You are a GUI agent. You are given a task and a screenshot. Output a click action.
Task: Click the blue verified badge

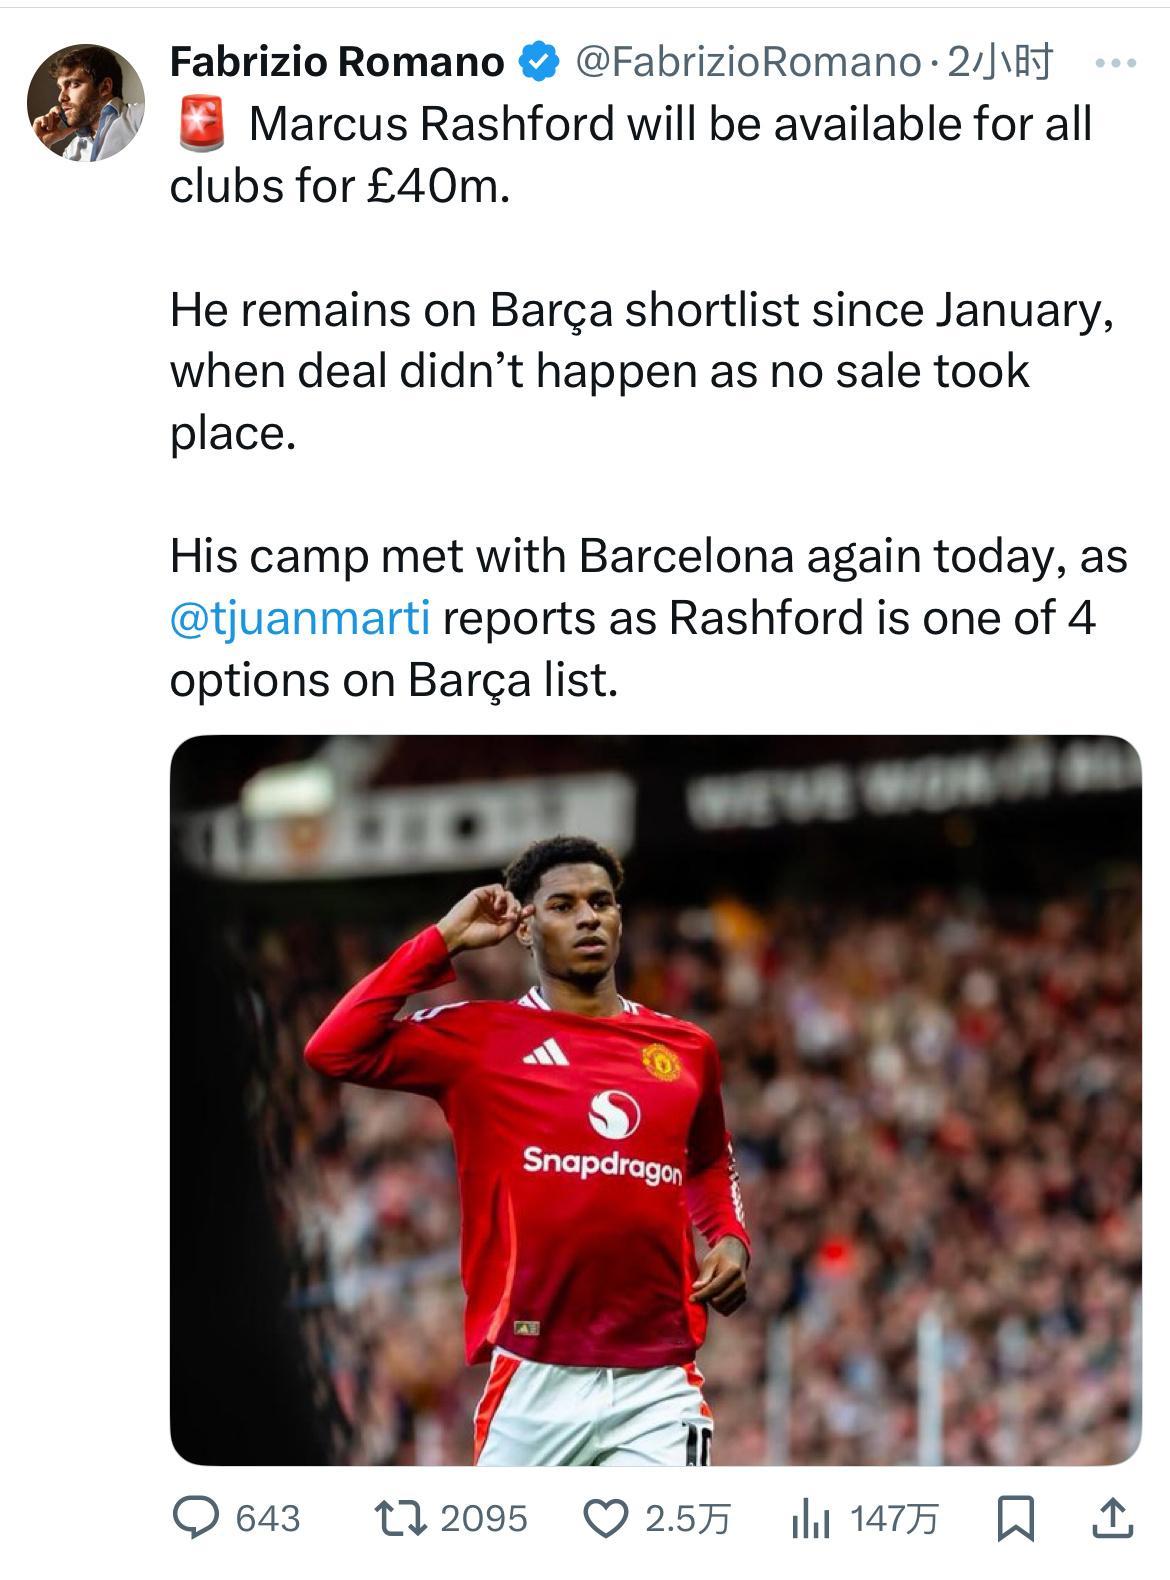(x=538, y=63)
